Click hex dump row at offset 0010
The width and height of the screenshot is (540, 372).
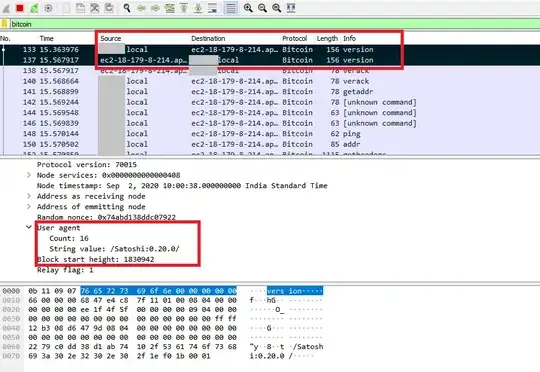[163, 300]
